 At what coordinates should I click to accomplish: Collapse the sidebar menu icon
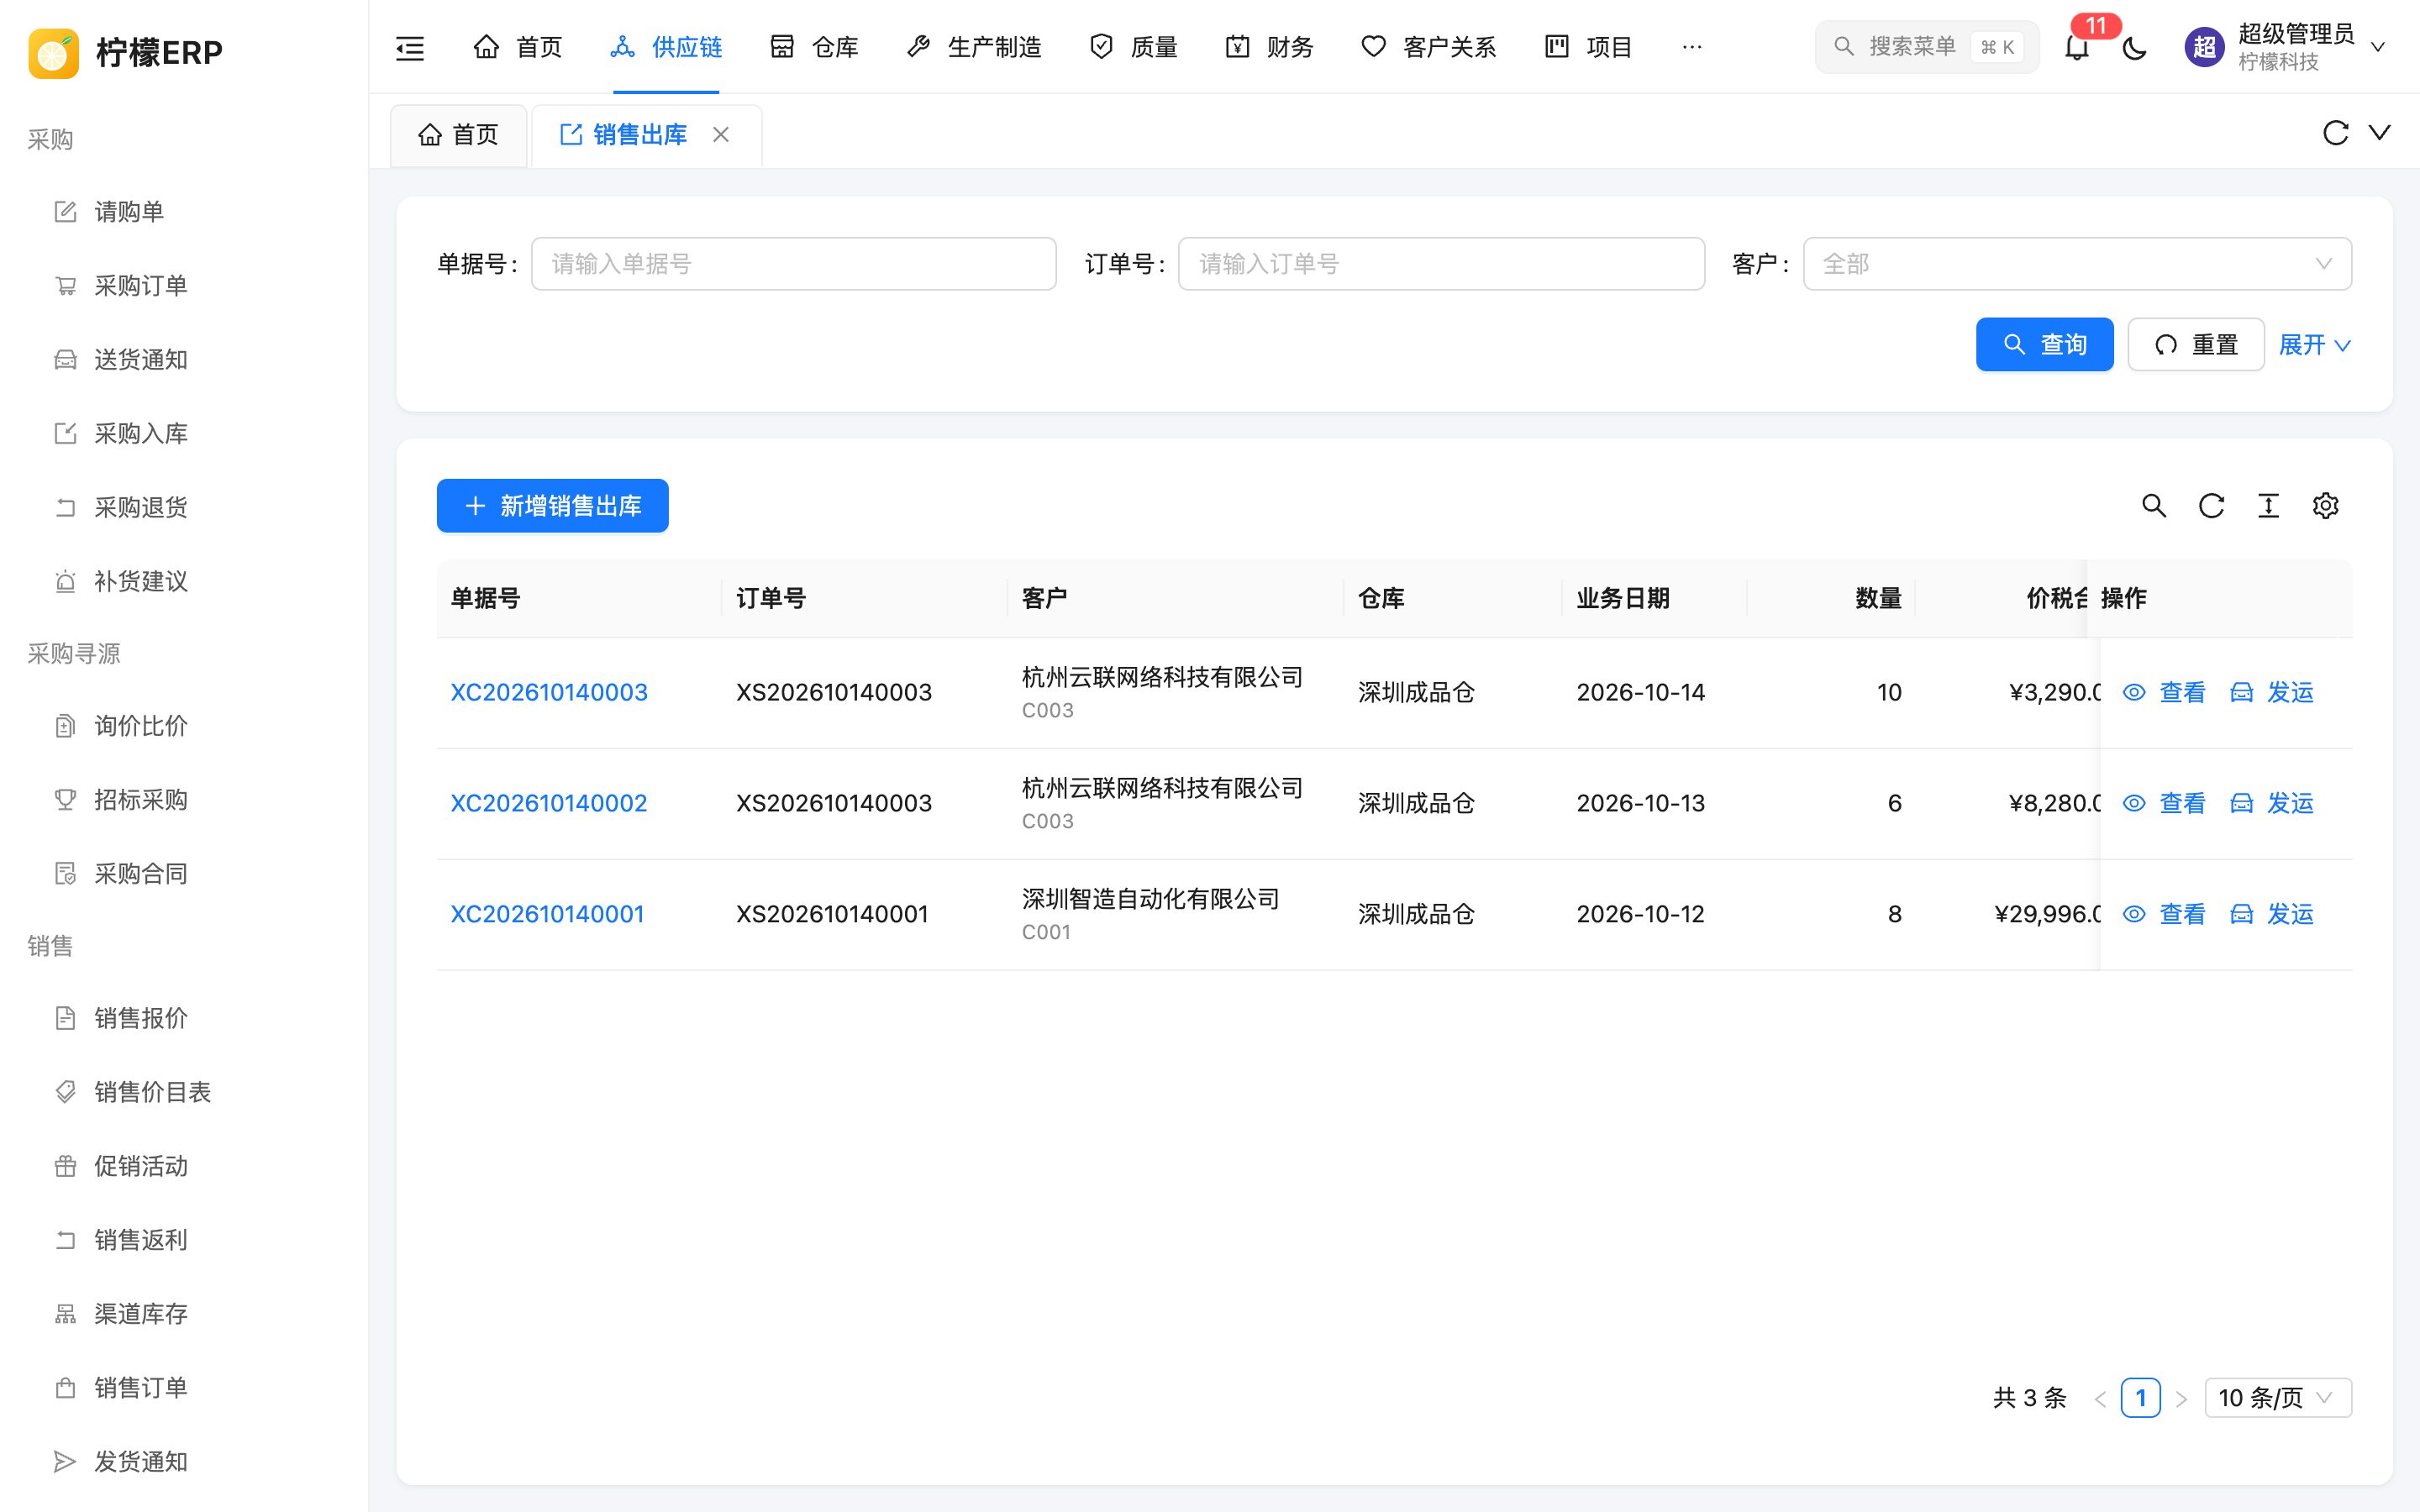pos(410,47)
